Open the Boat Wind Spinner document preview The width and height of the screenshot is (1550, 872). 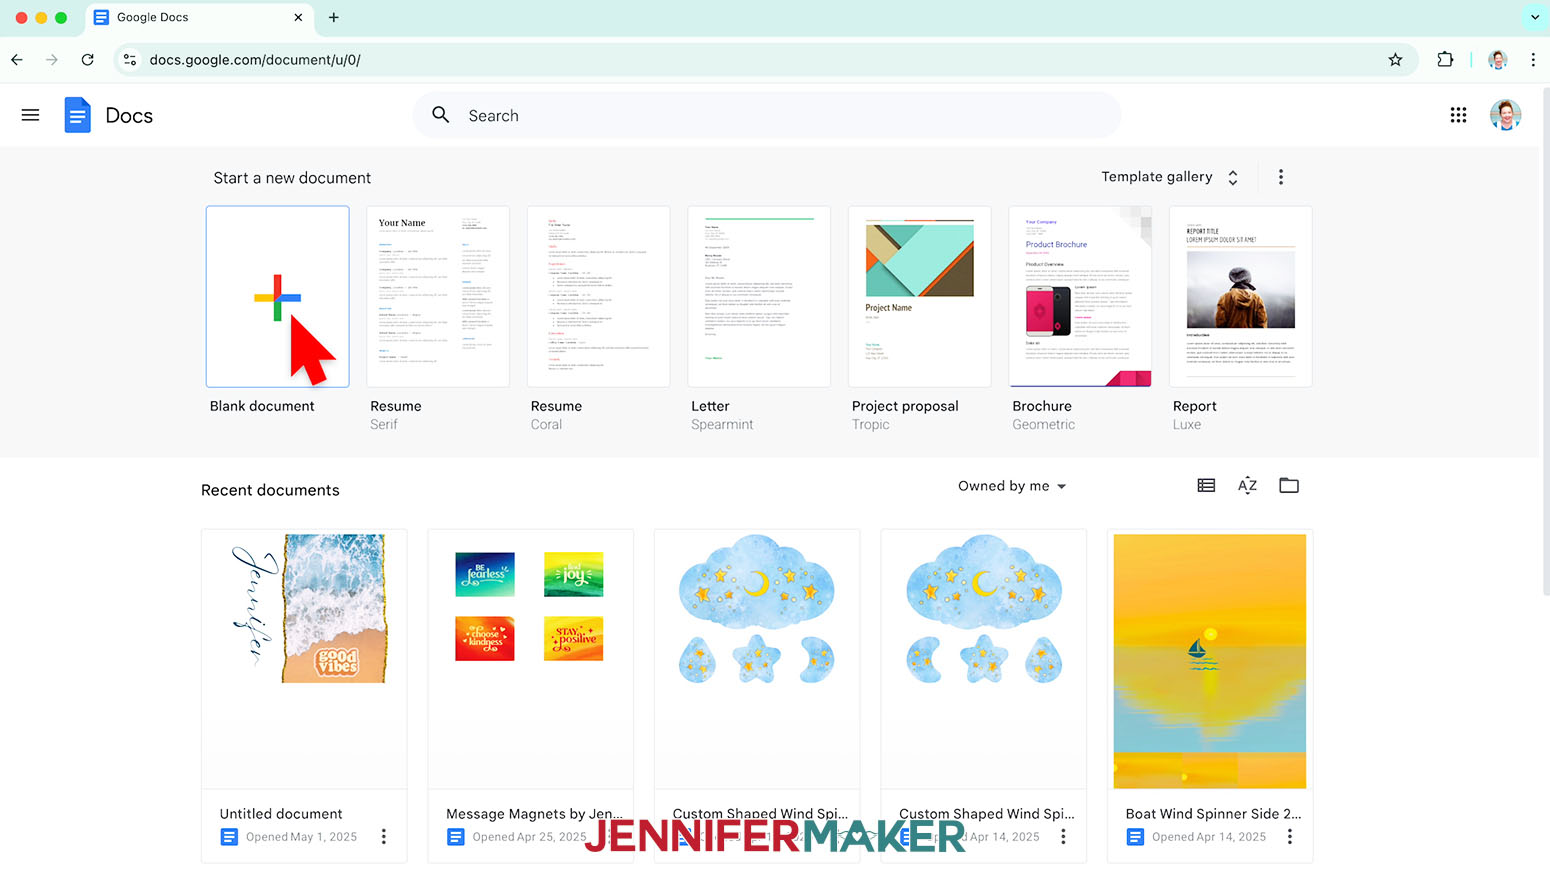(1210, 659)
